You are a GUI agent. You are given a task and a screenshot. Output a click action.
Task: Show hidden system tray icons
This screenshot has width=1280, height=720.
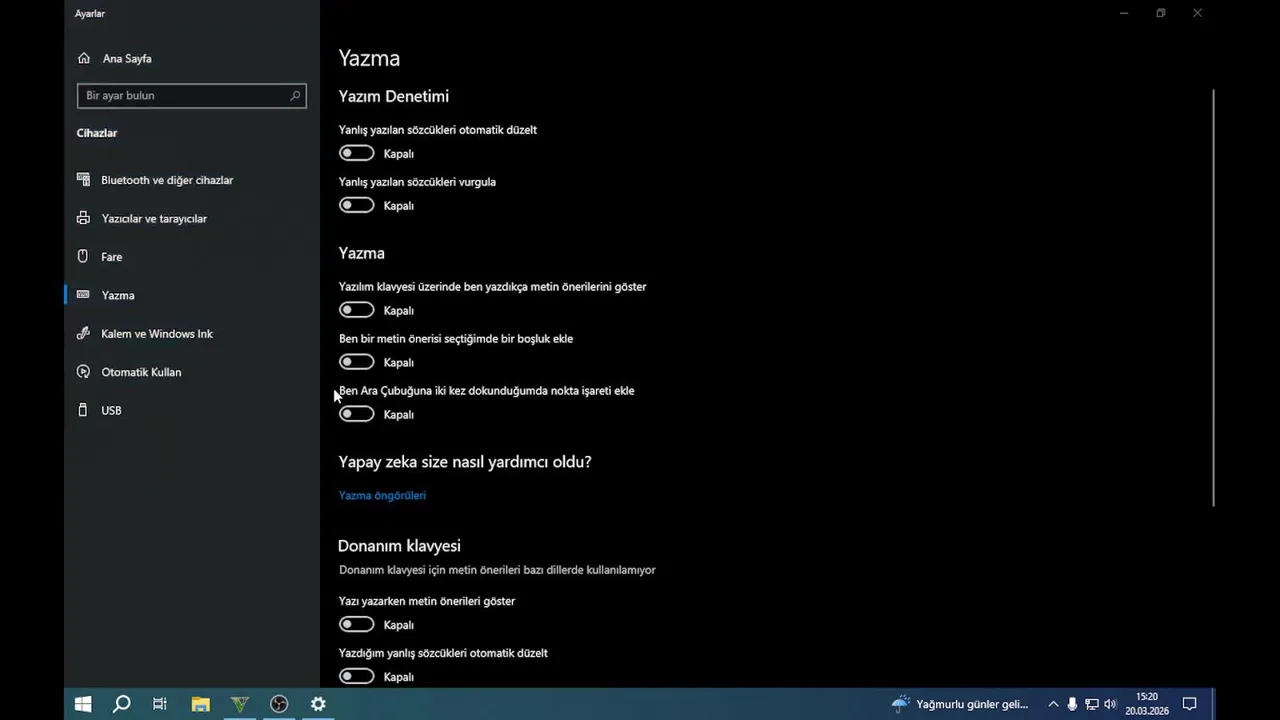(x=1053, y=704)
